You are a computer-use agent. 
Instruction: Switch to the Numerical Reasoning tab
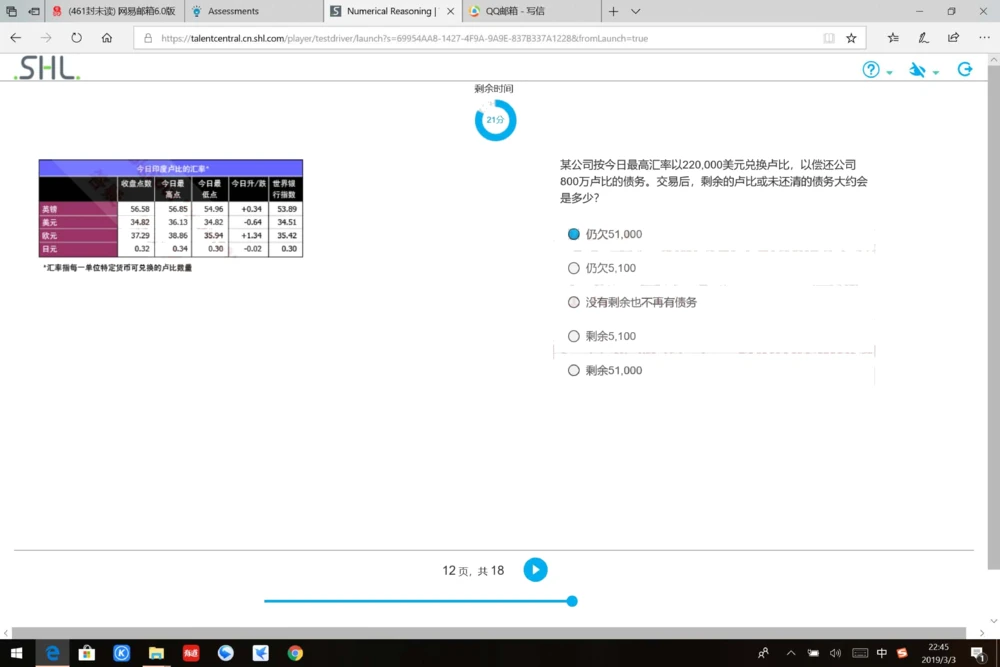coord(392,12)
